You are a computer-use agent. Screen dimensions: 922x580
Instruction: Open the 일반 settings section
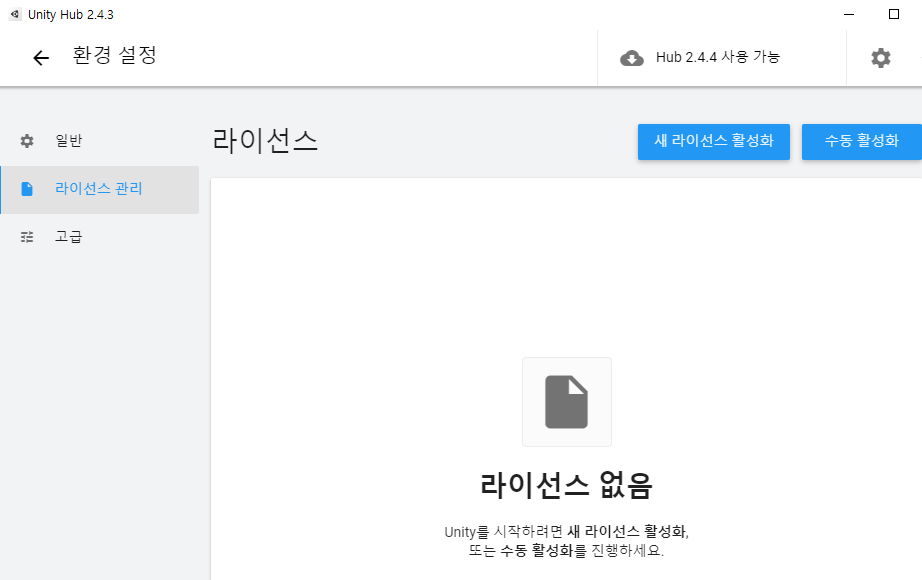pos(99,141)
